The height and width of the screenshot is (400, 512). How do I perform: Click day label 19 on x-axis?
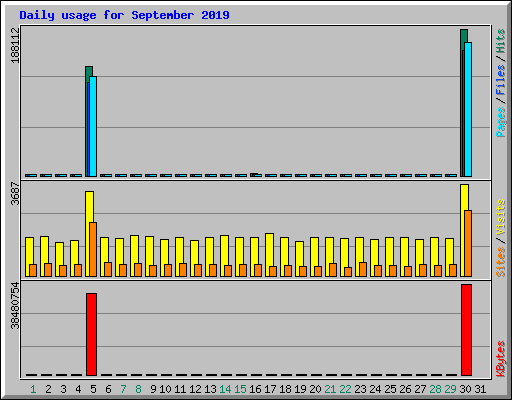pos(300,389)
